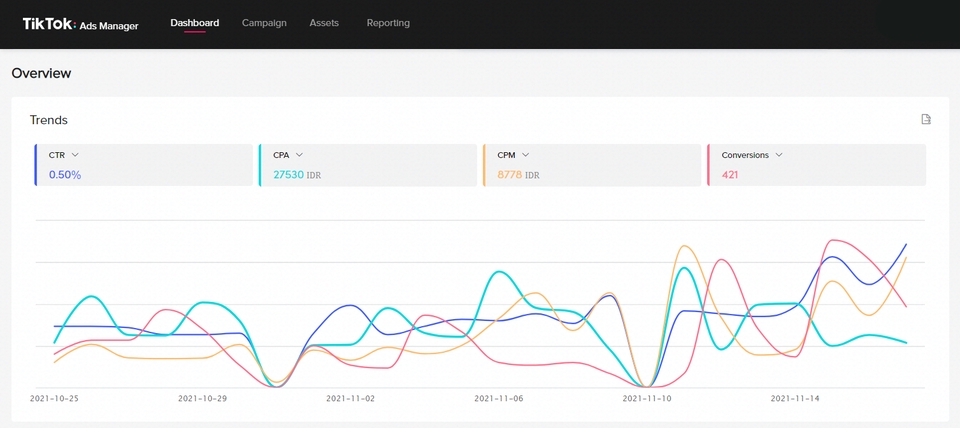Screen dimensions: 960x428
Task: Open the Dashboard tab
Action: pyautogui.click(x=195, y=23)
